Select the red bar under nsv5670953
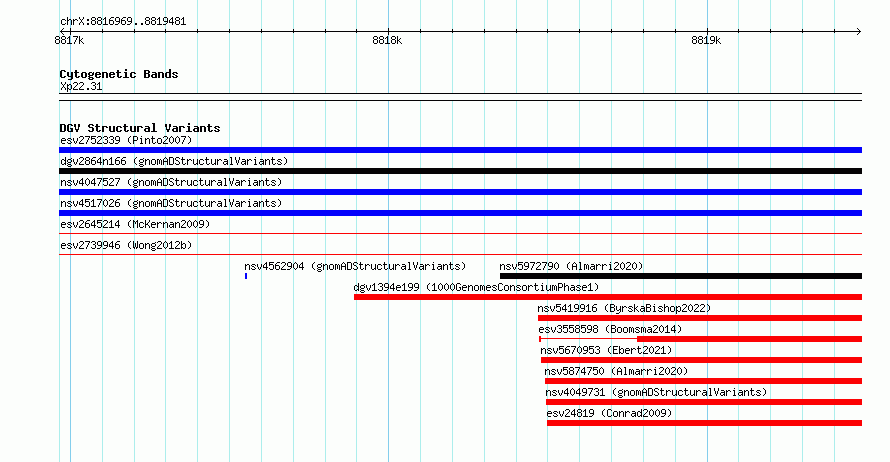This screenshot has width=890, height=462. 702,360
